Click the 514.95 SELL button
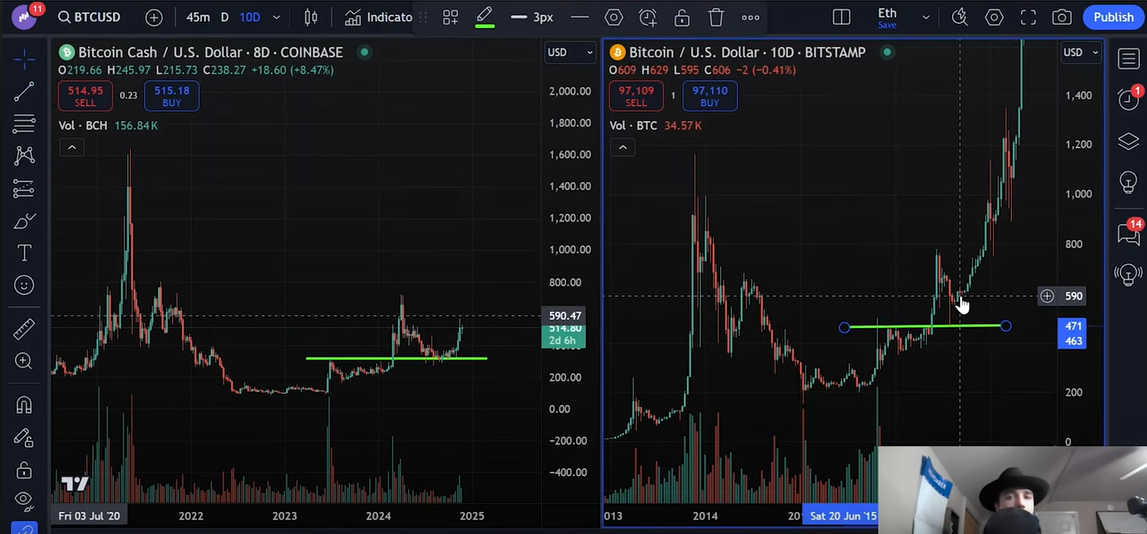 click(86, 97)
